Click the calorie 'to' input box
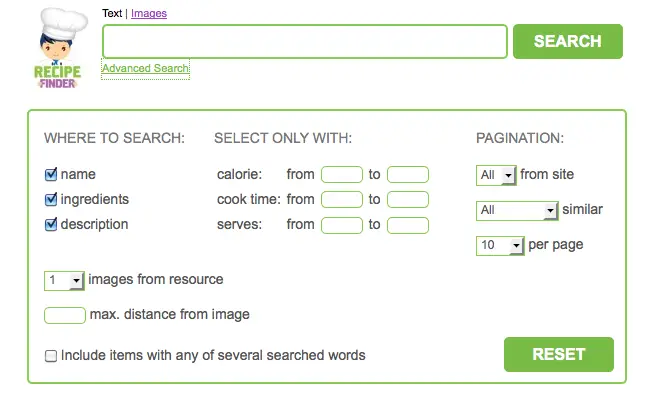 click(408, 175)
